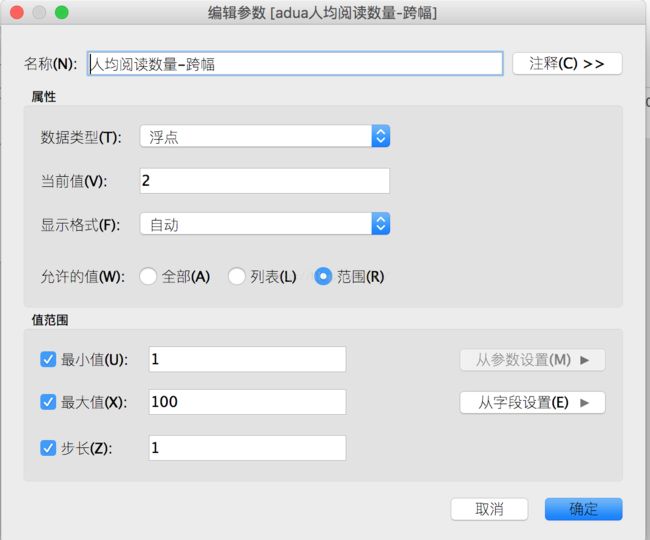
Task: Uncheck the 步长(Z) checkbox
Action: tap(48, 448)
